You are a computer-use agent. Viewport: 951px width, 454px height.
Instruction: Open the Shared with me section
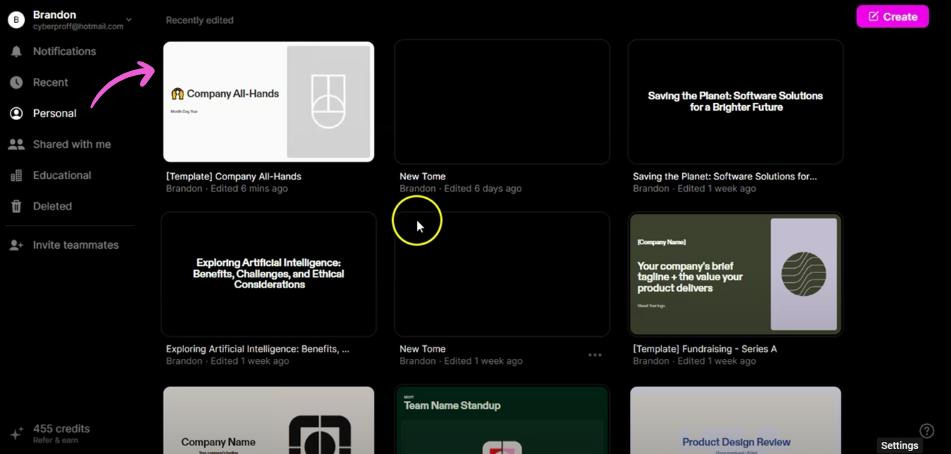(72, 144)
